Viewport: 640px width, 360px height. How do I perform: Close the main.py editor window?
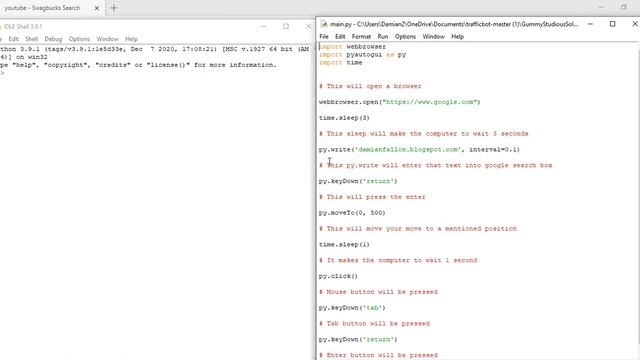(635, 24)
